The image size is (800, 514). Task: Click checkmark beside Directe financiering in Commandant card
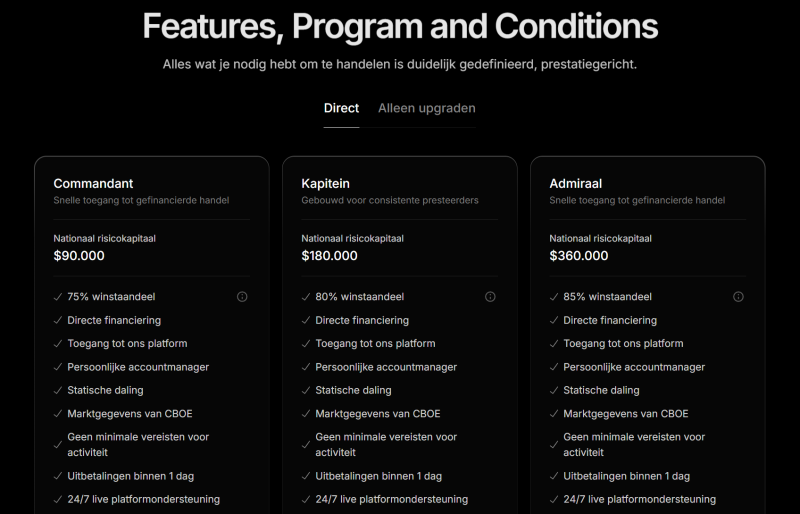(x=57, y=321)
